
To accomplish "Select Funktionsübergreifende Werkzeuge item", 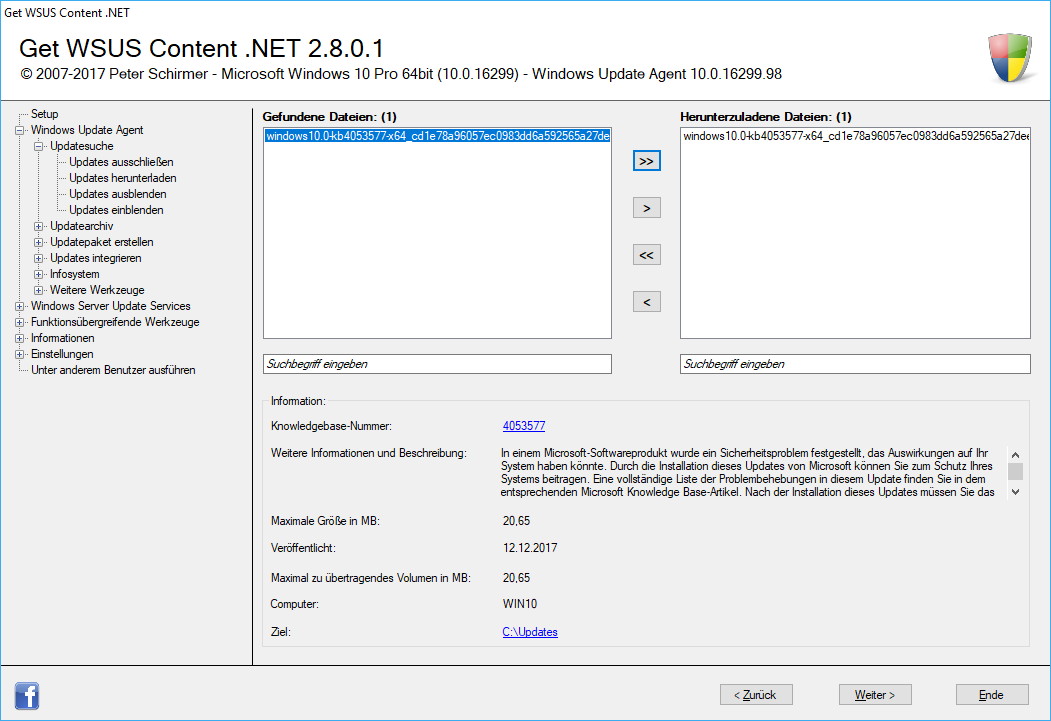I will click(x=115, y=322).
